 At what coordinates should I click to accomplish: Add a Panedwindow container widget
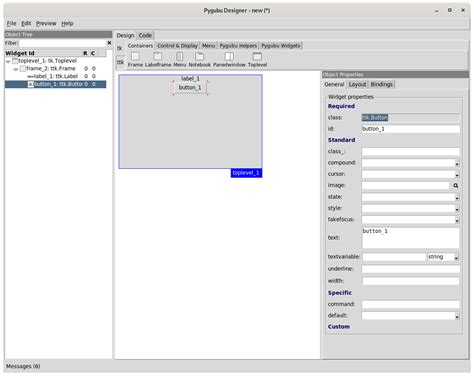click(229, 60)
